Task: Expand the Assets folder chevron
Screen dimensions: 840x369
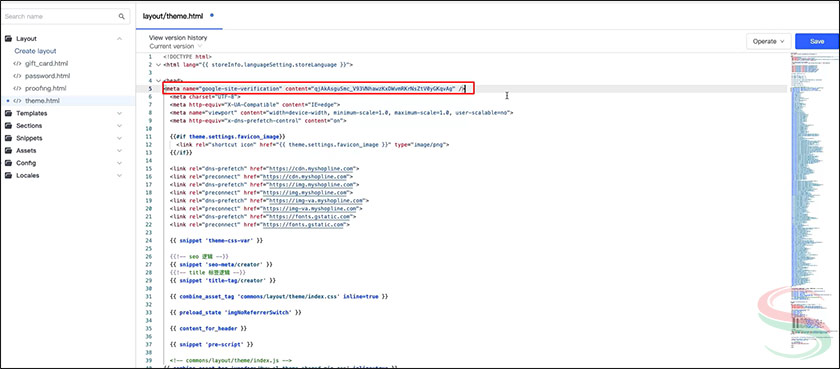Action: 119,150
